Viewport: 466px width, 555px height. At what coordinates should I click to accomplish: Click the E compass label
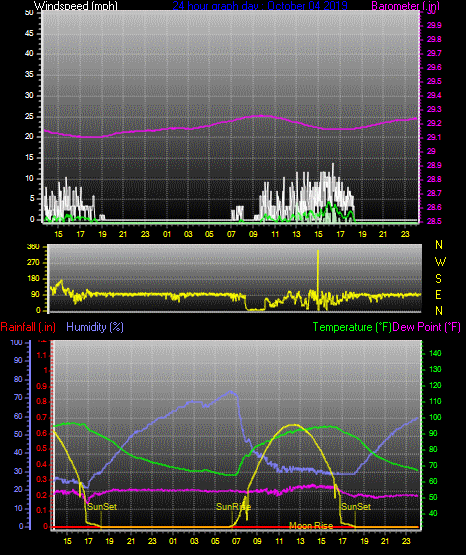(438, 294)
